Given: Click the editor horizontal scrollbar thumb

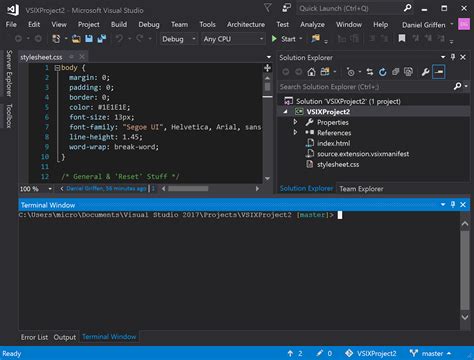Looking at the screenshot, I should coord(188,189).
